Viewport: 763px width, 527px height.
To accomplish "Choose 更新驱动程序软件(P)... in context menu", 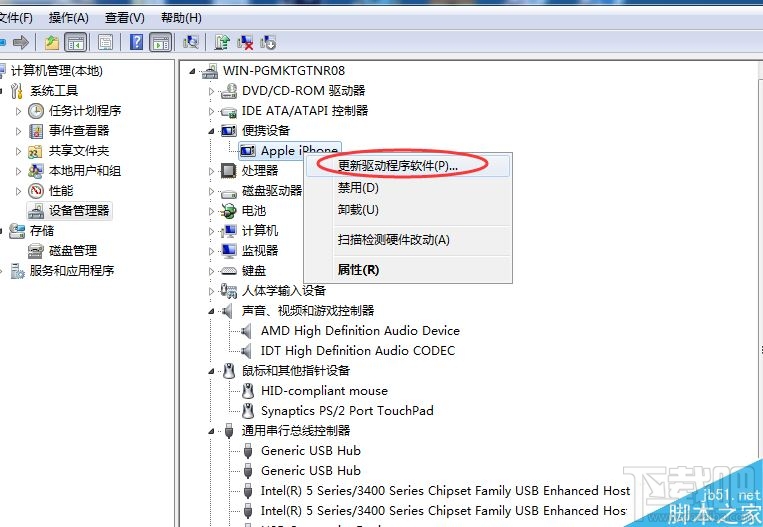I will coord(408,166).
